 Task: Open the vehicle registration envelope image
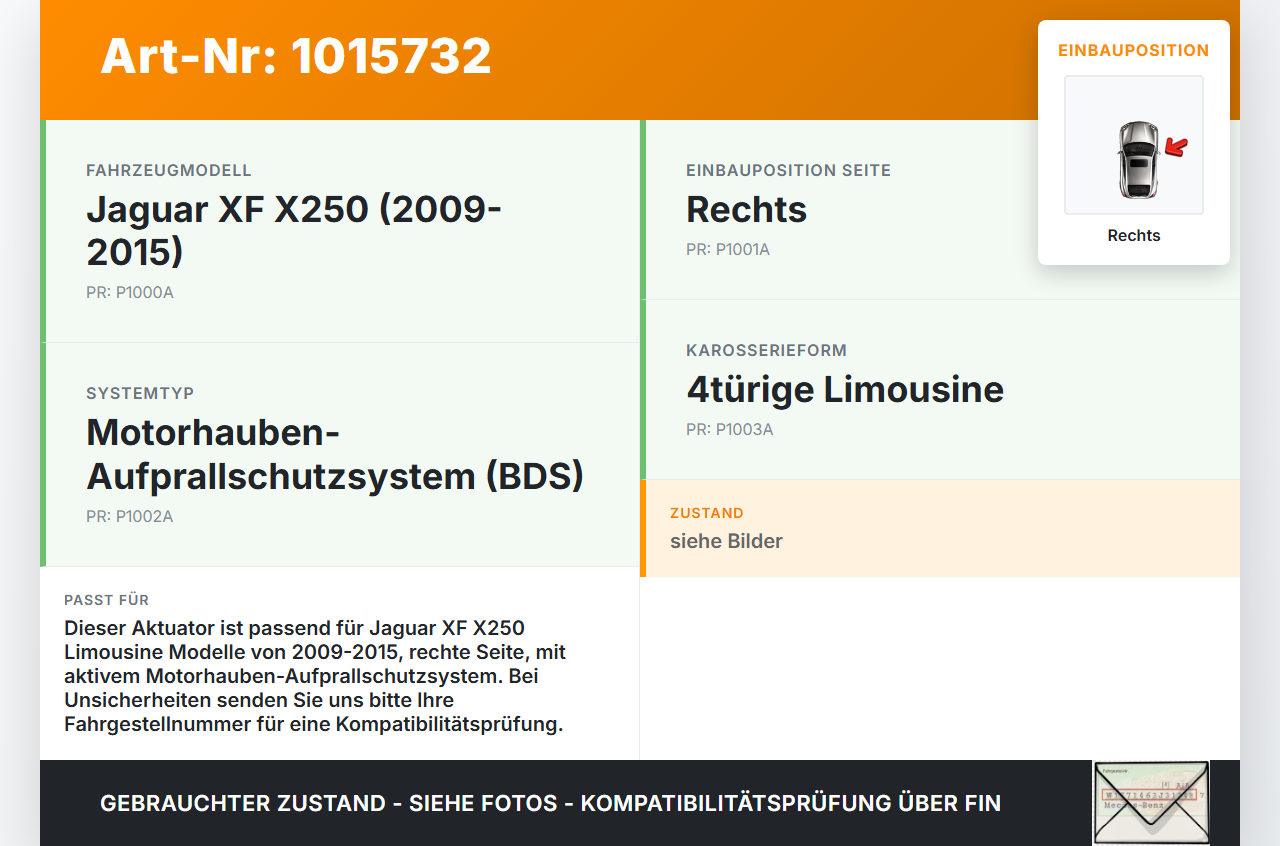point(1148,803)
